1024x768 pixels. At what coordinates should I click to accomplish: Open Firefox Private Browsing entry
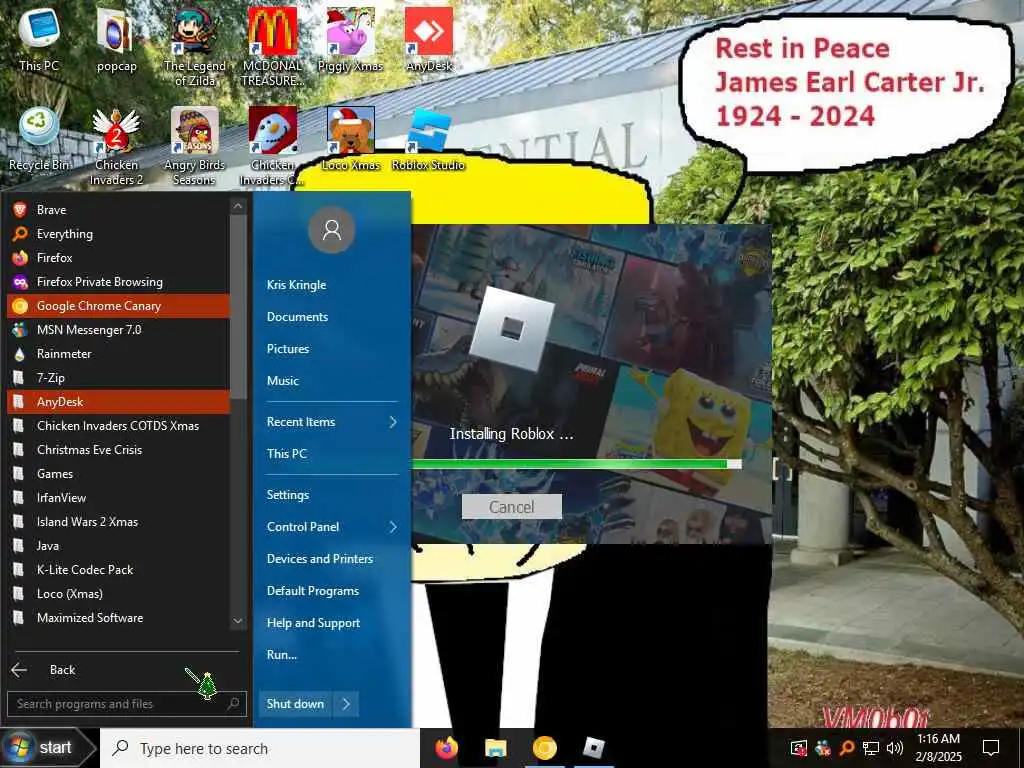tap(118, 282)
